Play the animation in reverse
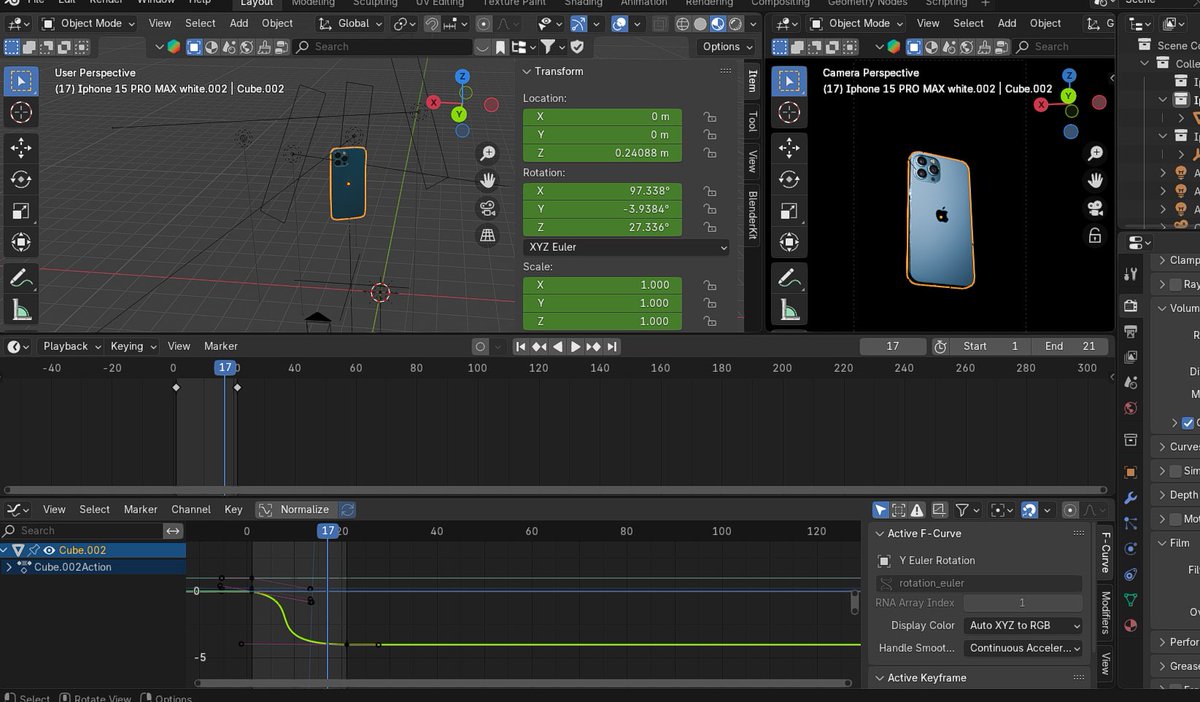Screen dimensions: 1200x702 pos(557,346)
